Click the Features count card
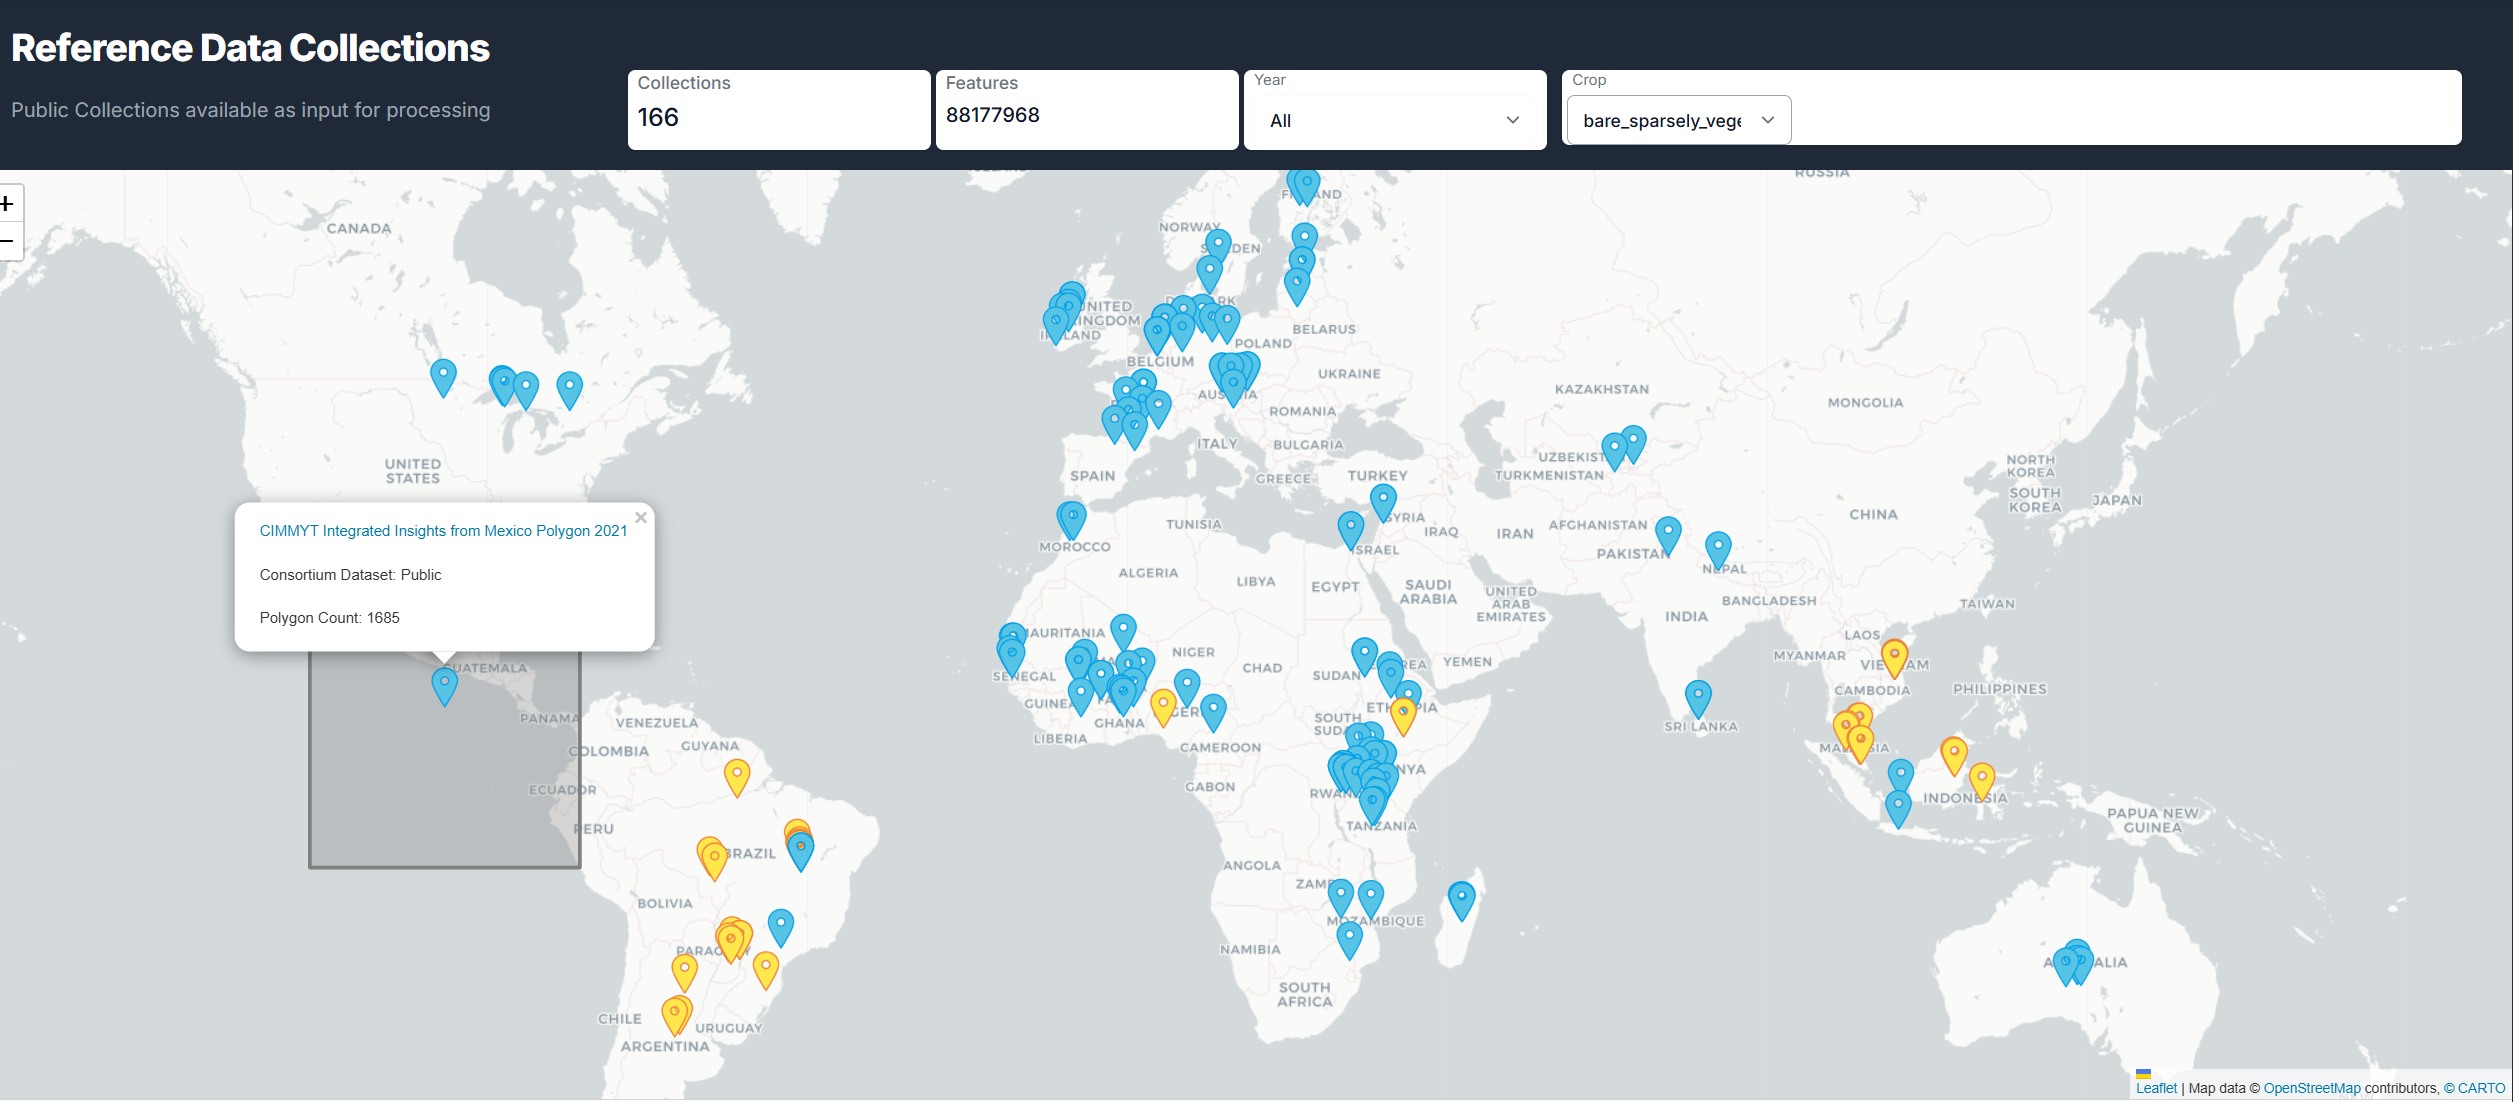 (1087, 109)
